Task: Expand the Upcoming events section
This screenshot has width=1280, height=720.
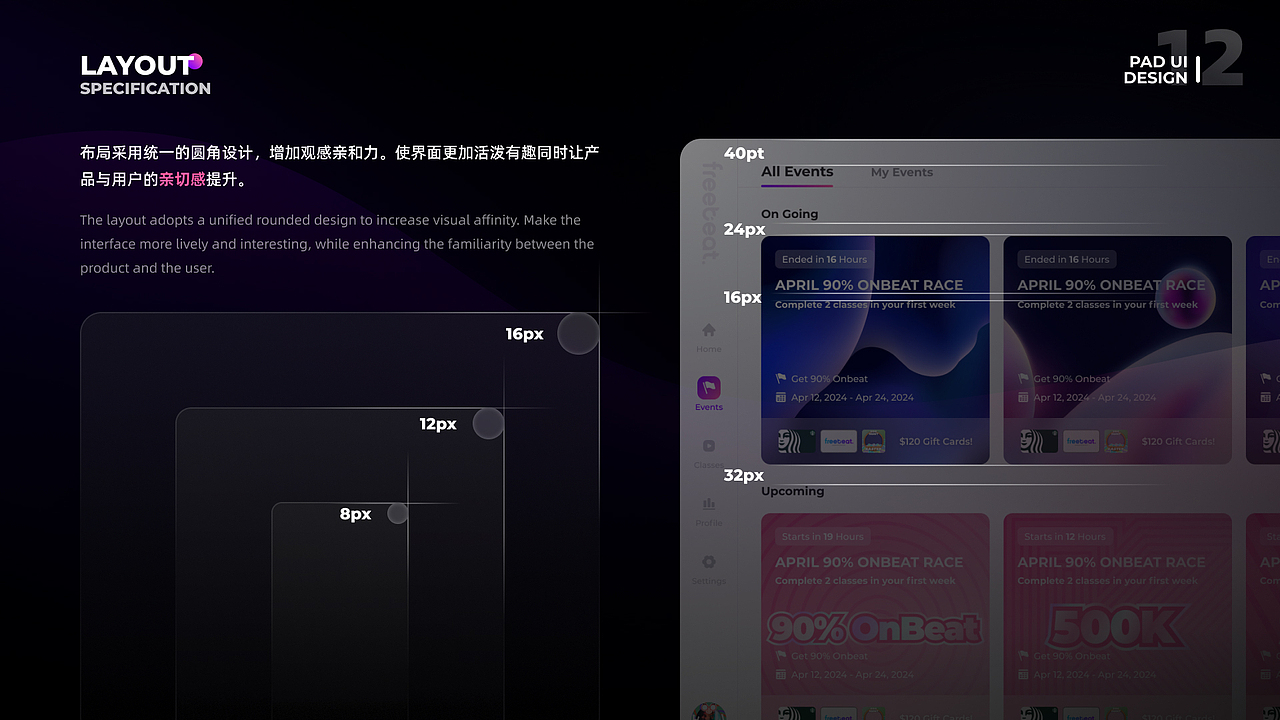Action: [792, 491]
